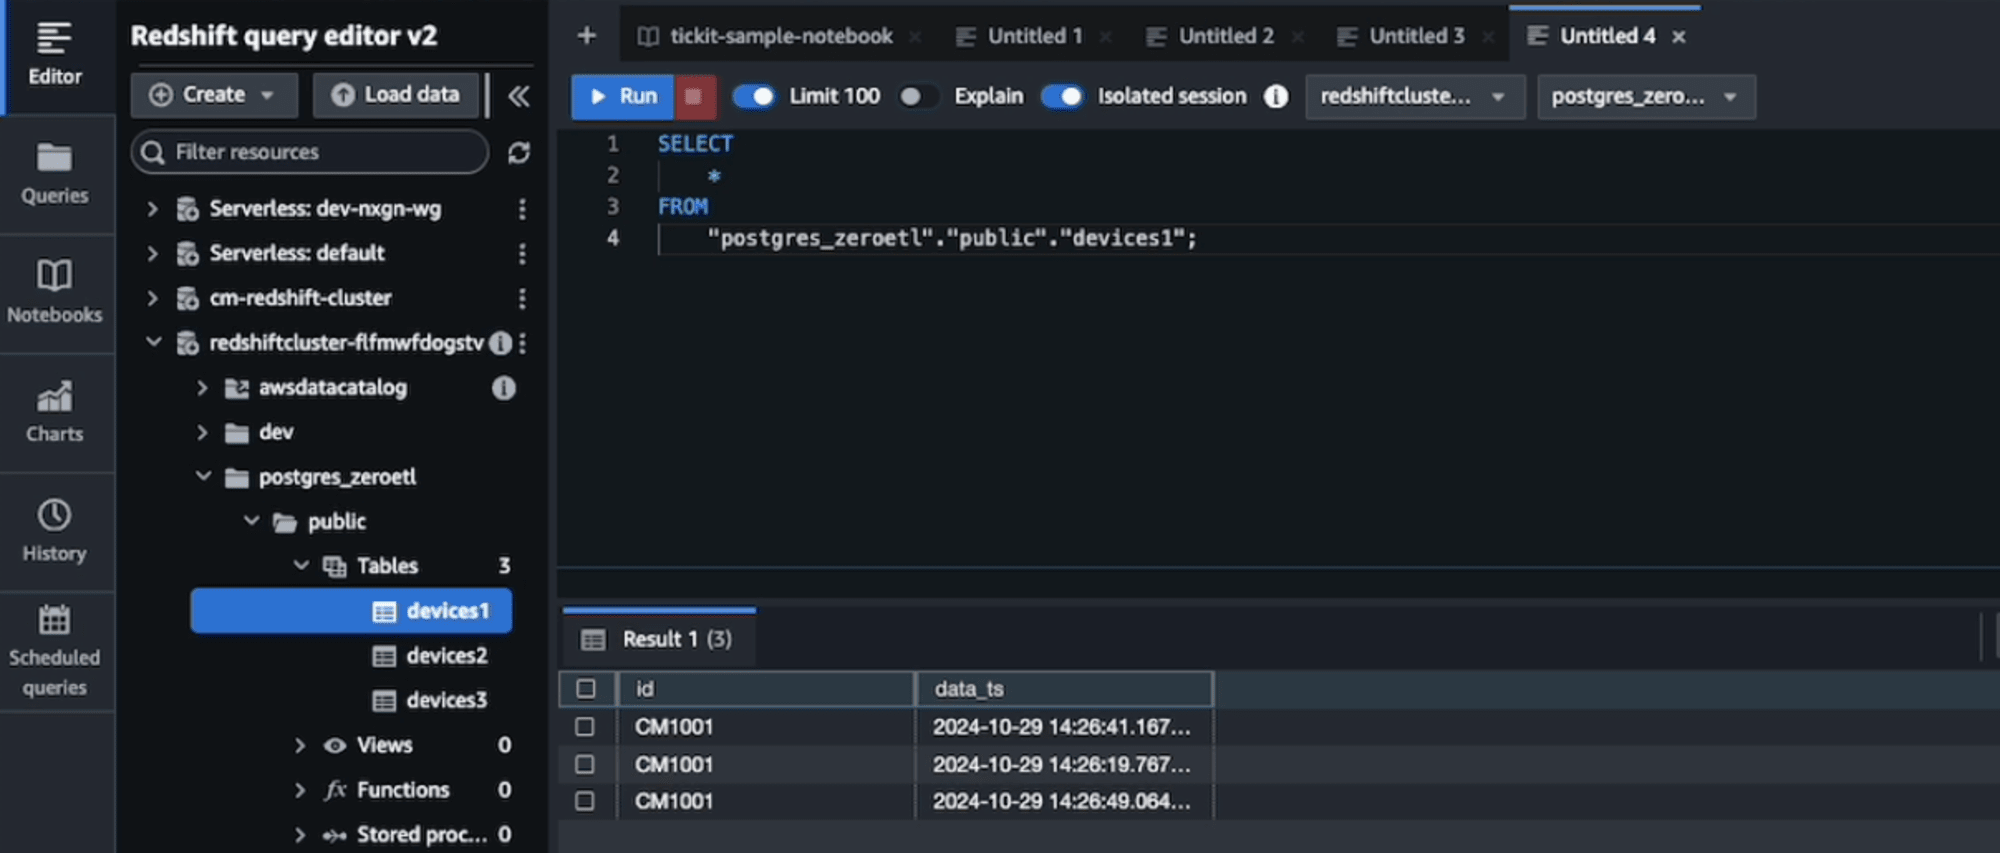
Task: Show info icon for redshiftcluster-flfmwfdogstv
Action: [501, 343]
